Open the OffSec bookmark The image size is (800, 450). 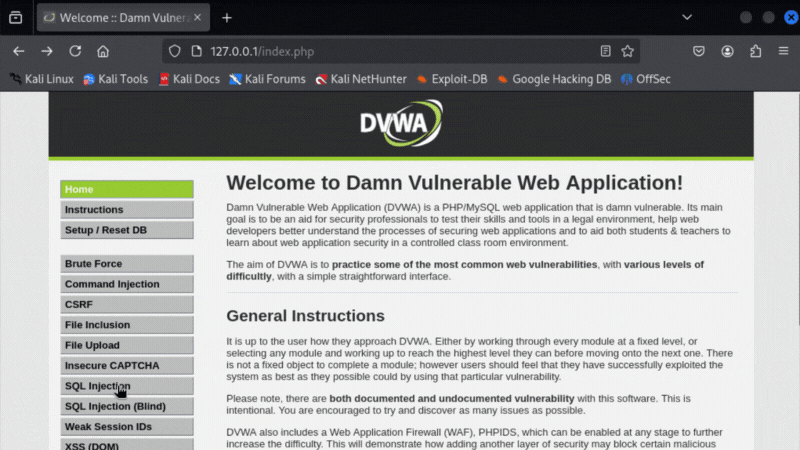click(x=646, y=79)
